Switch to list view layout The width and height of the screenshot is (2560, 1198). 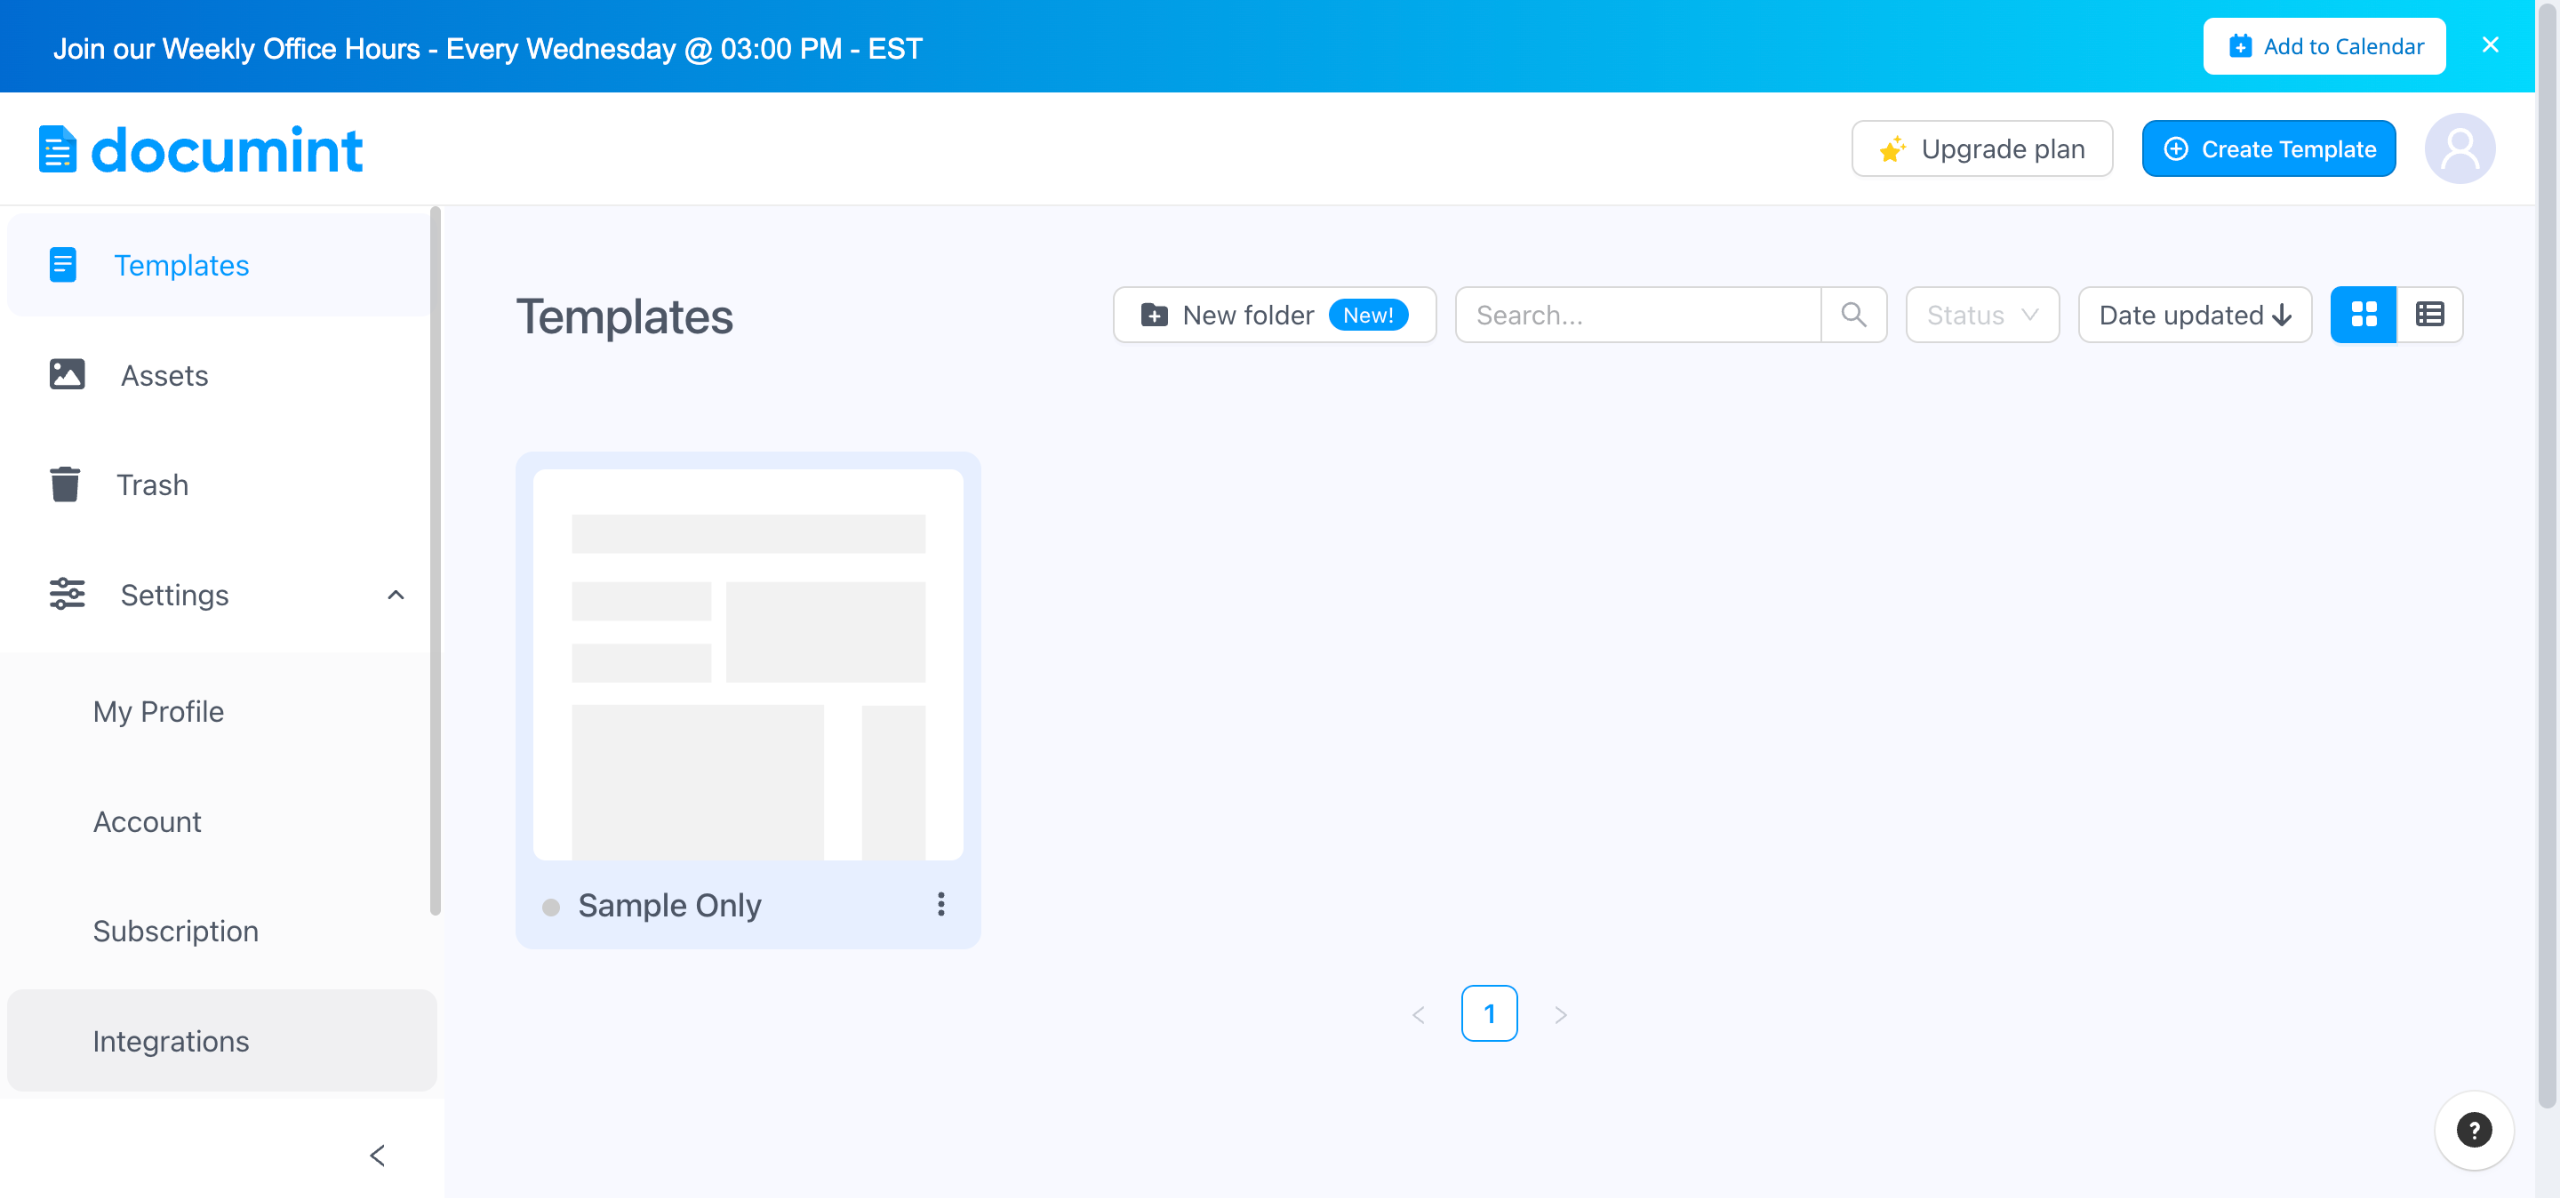point(2429,315)
